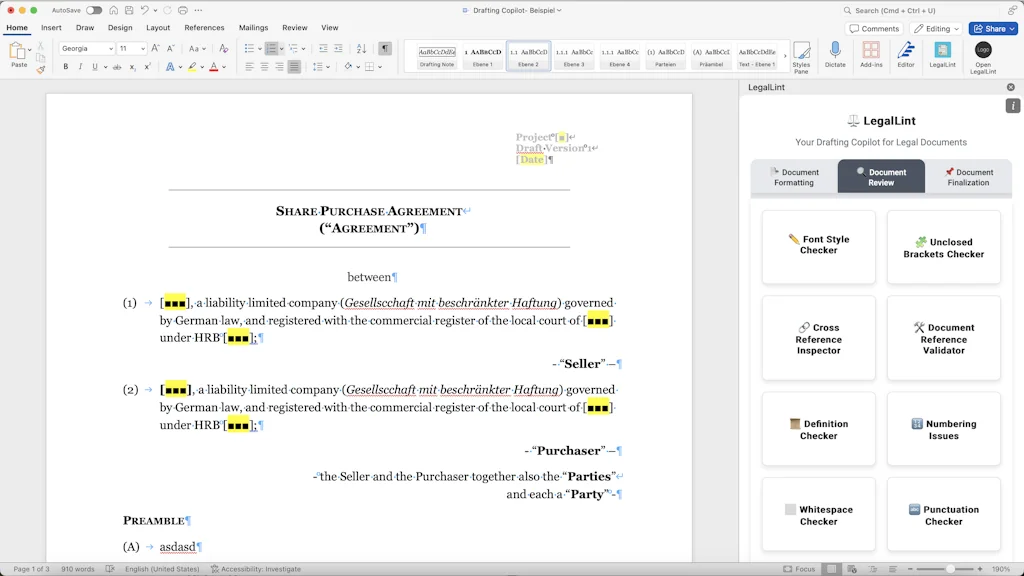This screenshot has width=1024, height=576.
Task: Run the Unclosed Brackets Checker
Action: [943, 246]
